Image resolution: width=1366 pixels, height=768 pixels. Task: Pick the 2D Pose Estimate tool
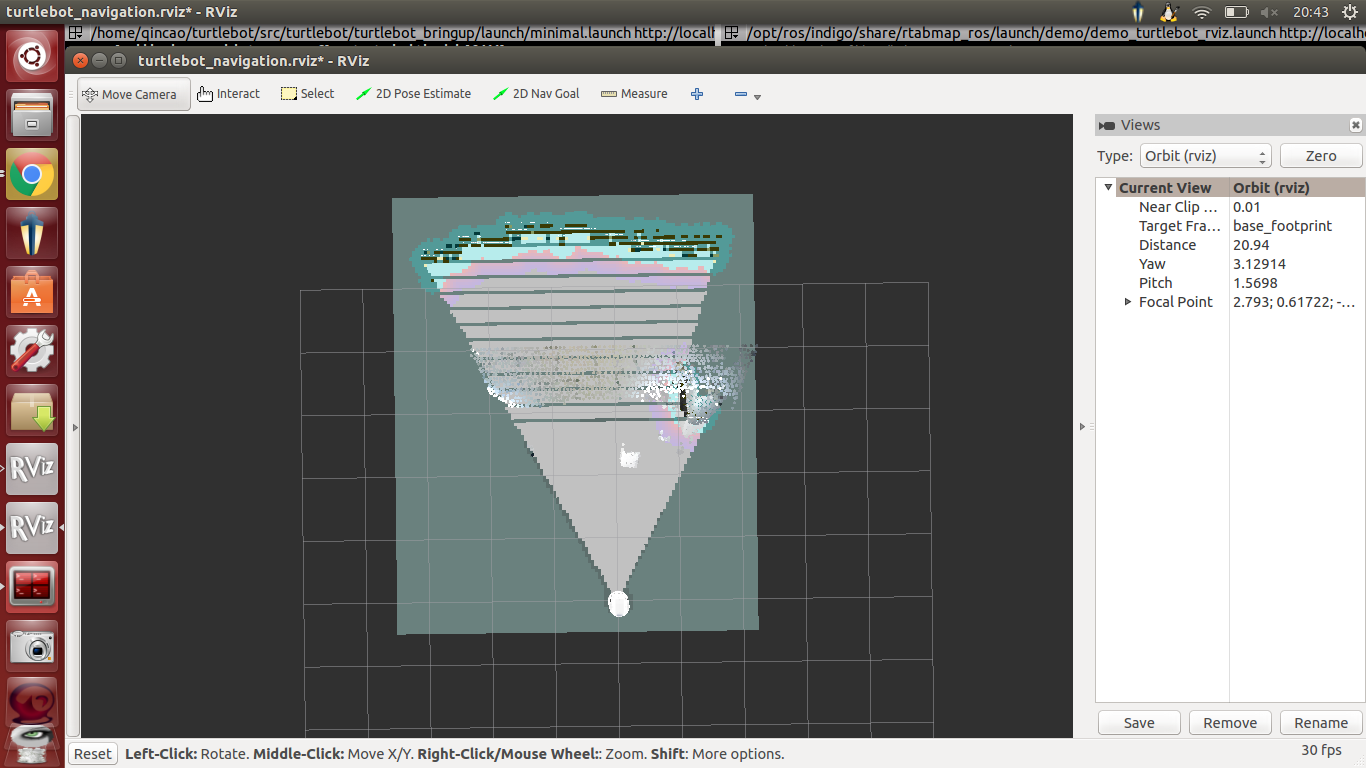point(414,94)
